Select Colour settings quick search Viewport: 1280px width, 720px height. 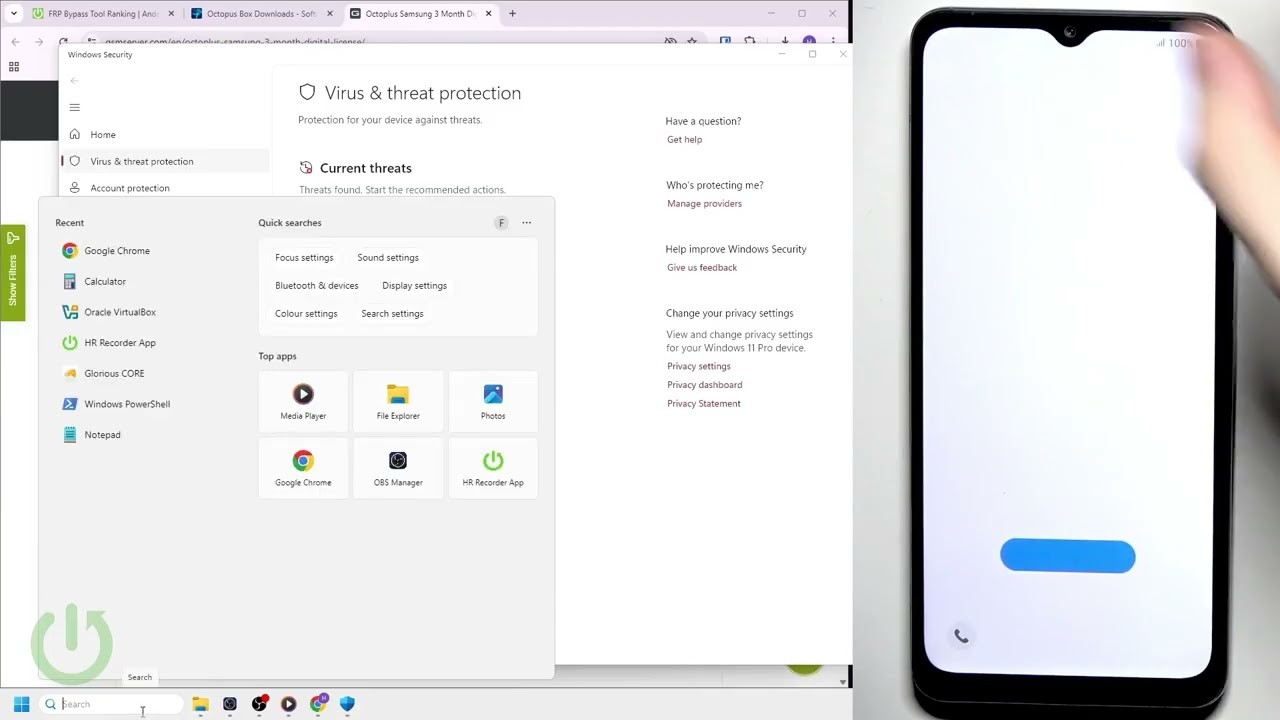pyautogui.click(x=306, y=314)
